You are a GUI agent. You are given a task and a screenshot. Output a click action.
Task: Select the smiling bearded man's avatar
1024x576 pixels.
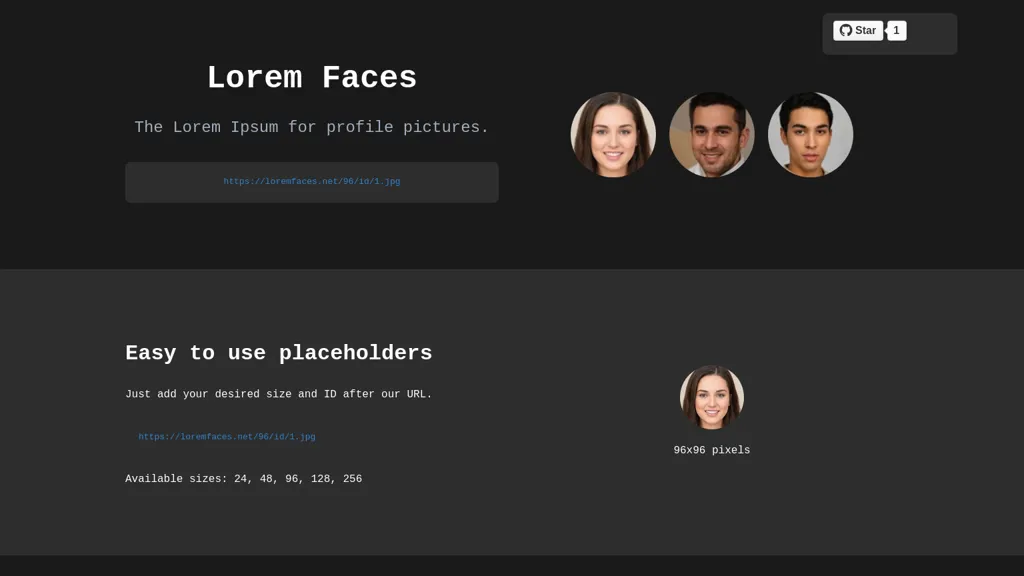point(712,135)
